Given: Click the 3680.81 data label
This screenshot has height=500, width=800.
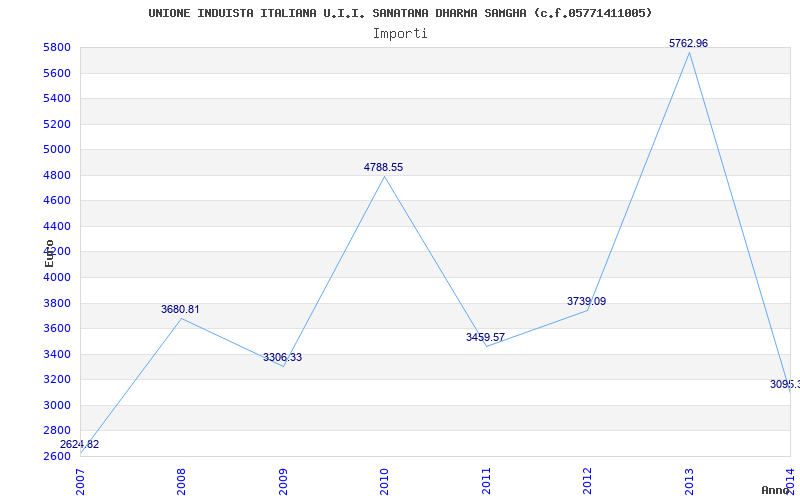Looking at the screenshot, I should pyautogui.click(x=180, y=309).
